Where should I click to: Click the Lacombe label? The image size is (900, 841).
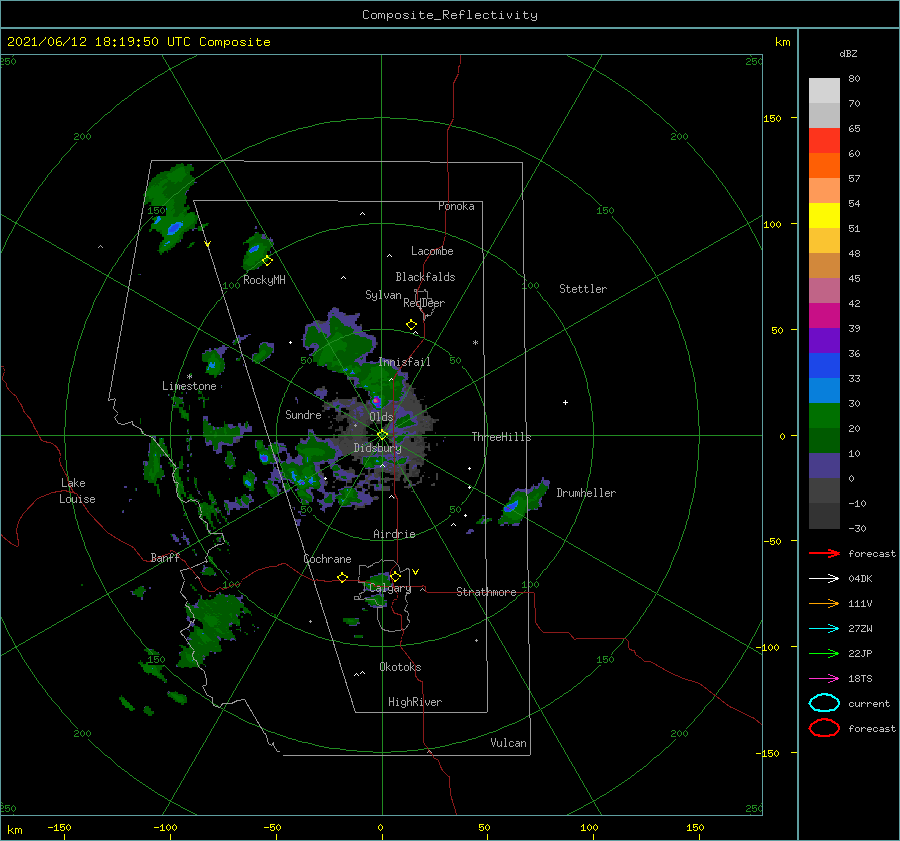click(x=432, y=251)
